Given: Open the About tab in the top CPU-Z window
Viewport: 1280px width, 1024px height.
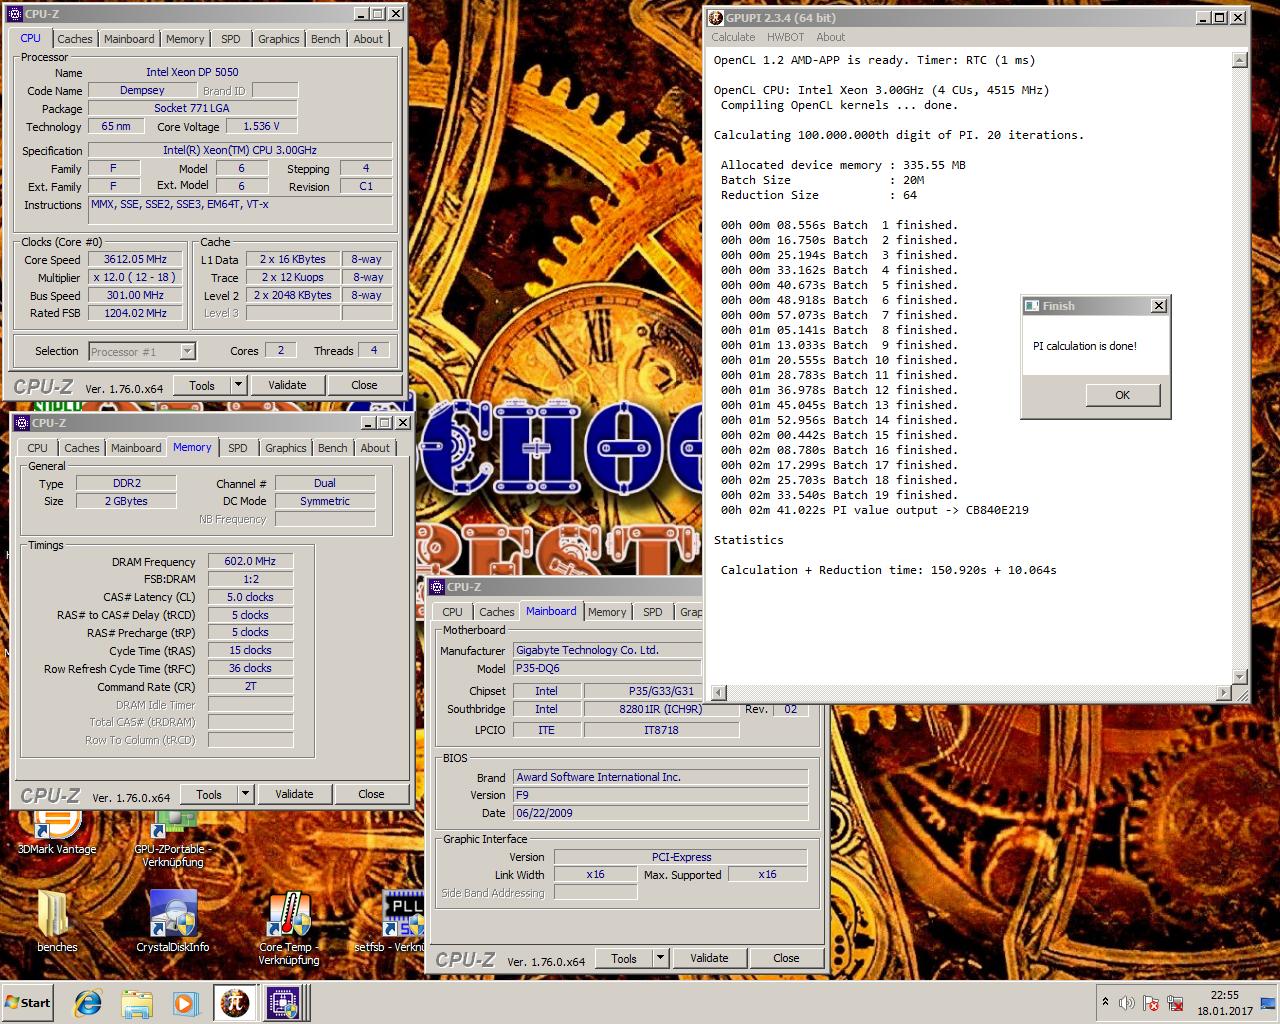Looking at the screenshot, I should (368, 39).
